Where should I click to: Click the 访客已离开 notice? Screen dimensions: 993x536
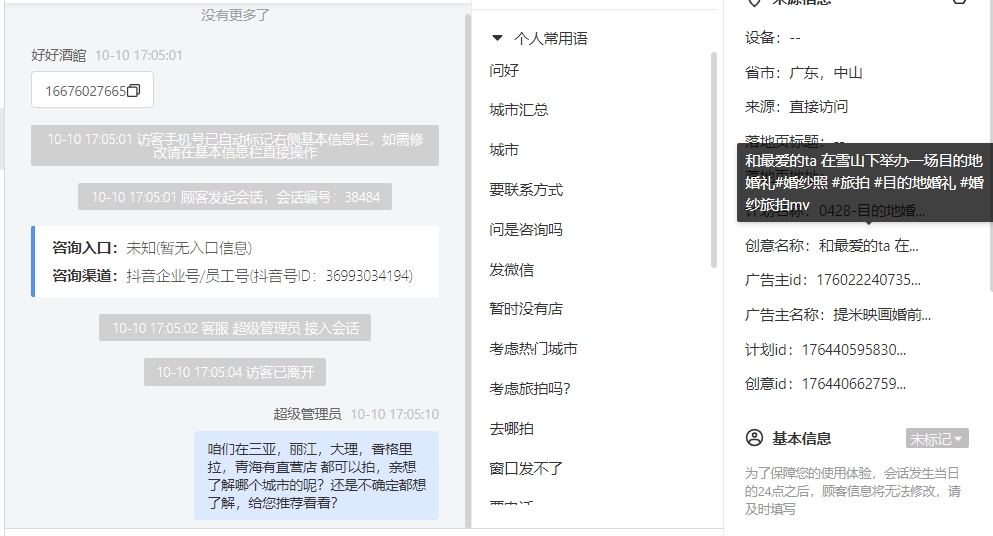click(235, 372)
